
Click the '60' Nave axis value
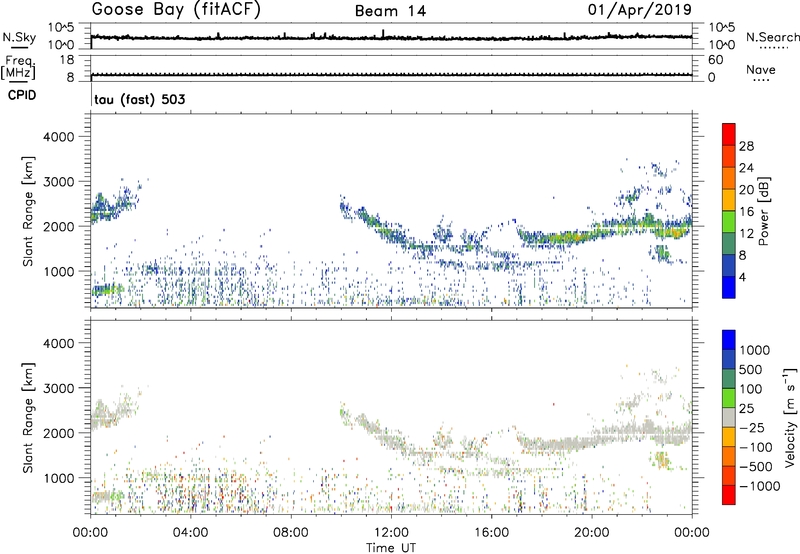click(715, 60)
